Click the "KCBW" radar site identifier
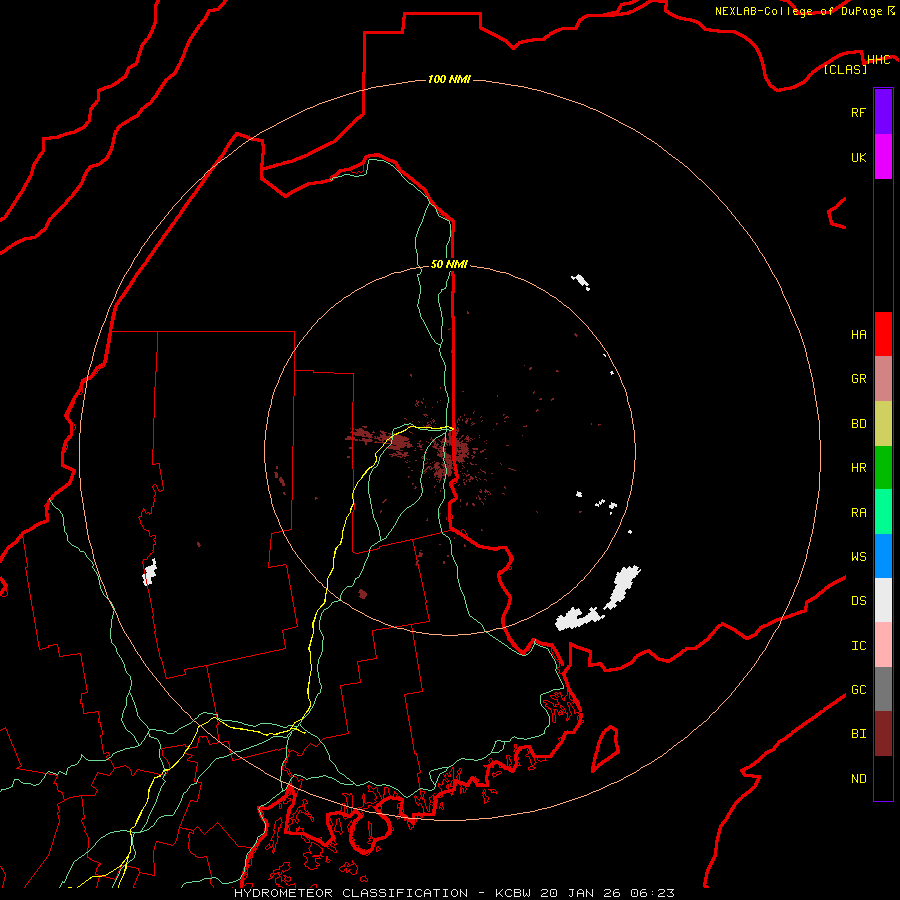The width and height of the screenshot is (900, 900). click(513, 893)
